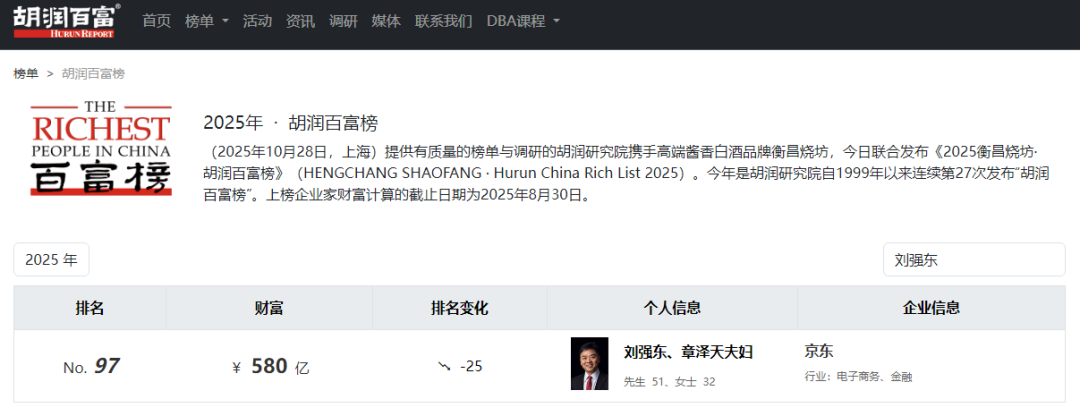Click the name 刘强东、章泽天夫妇

coord(688,353)
